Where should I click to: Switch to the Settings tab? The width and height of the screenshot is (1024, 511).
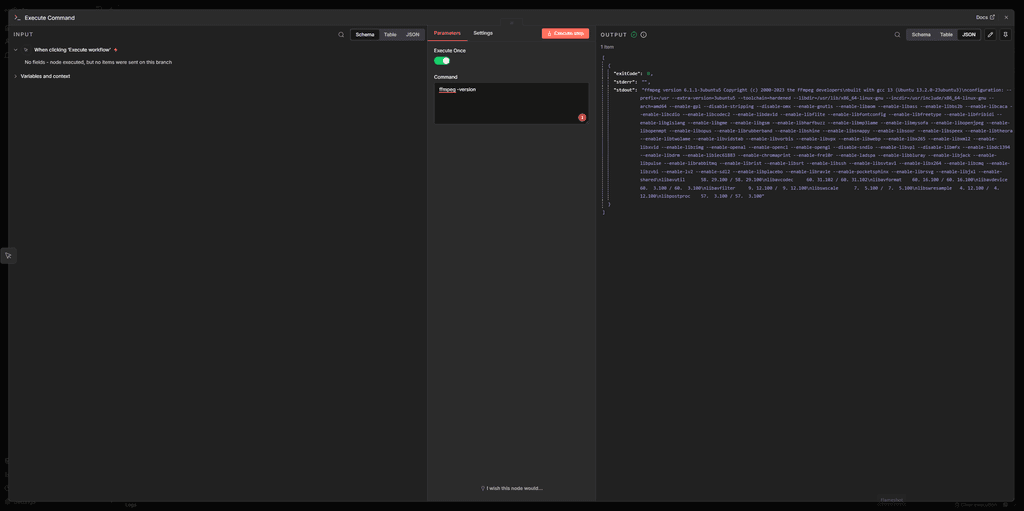point(483,33)
